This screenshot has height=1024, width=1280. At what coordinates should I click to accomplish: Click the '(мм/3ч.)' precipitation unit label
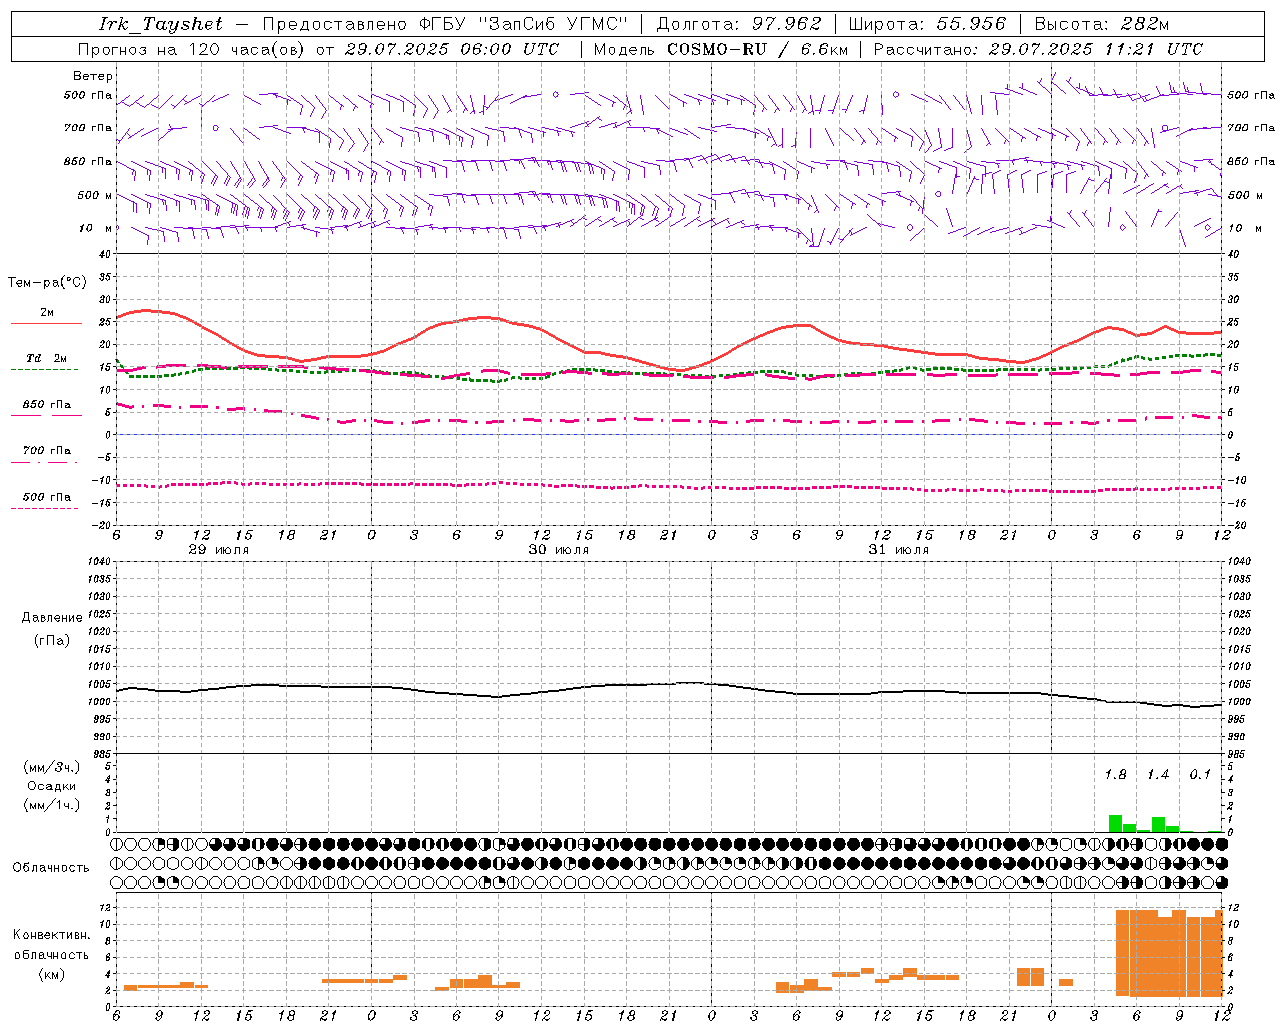click(52, 767)
